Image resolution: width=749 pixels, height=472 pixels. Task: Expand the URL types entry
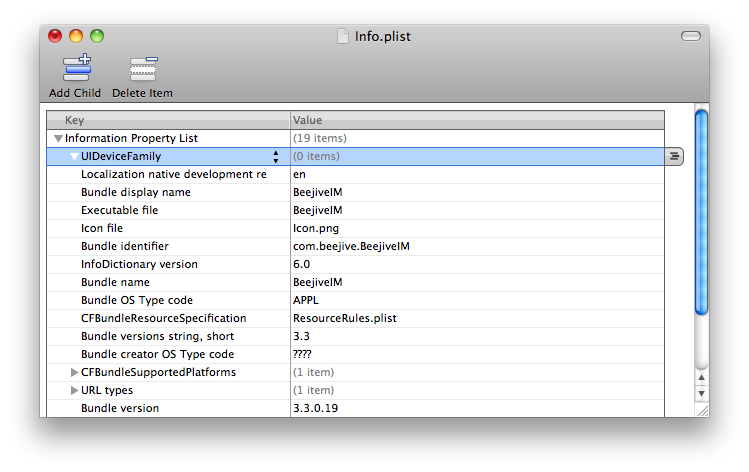pyautogui.click(x=74, y=390)
